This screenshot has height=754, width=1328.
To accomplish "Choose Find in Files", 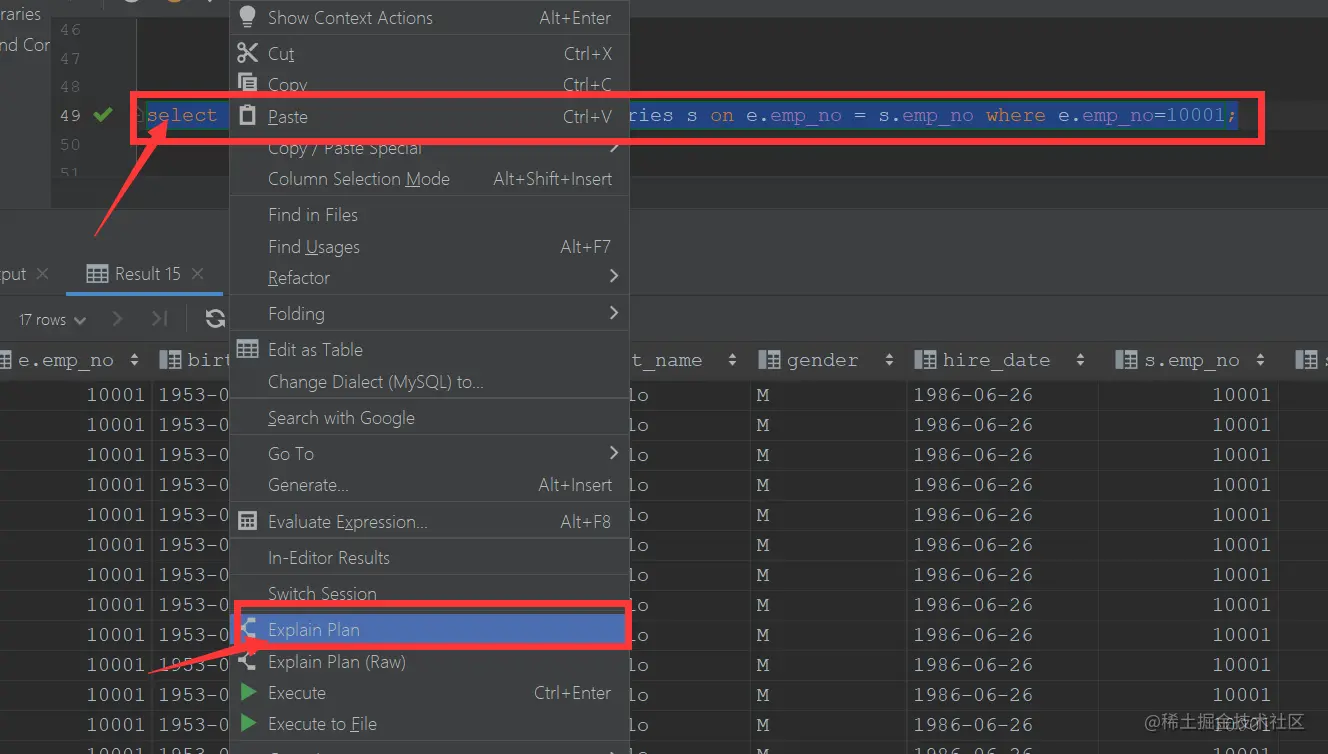I will (x=429, y=214).
